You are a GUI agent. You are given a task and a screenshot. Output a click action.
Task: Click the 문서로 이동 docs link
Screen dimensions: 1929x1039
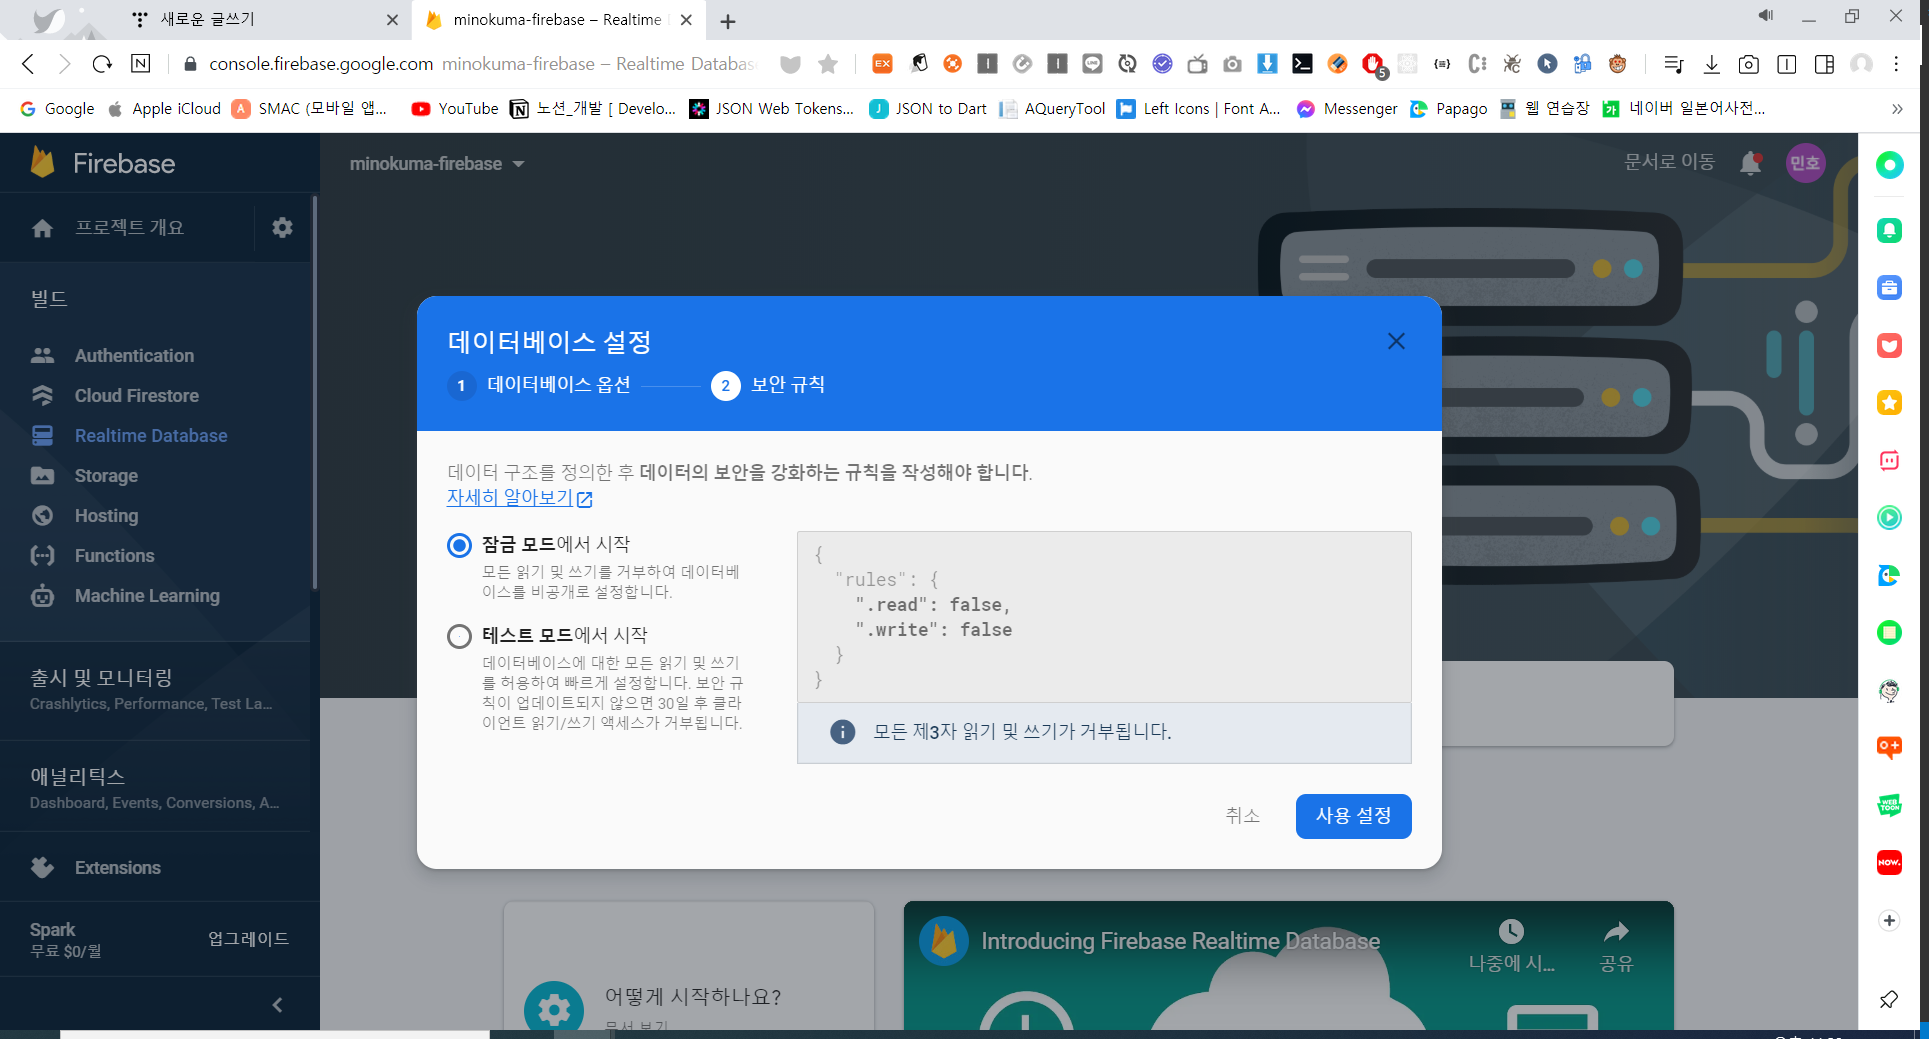[x=1669, y=162]
